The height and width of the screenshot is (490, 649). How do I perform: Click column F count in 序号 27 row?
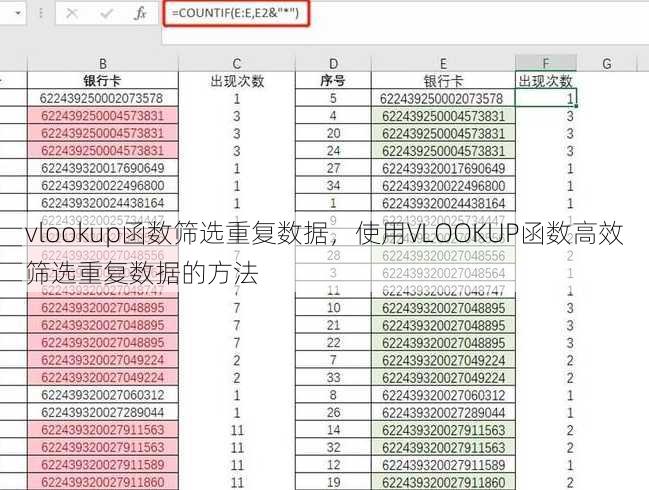546,168
